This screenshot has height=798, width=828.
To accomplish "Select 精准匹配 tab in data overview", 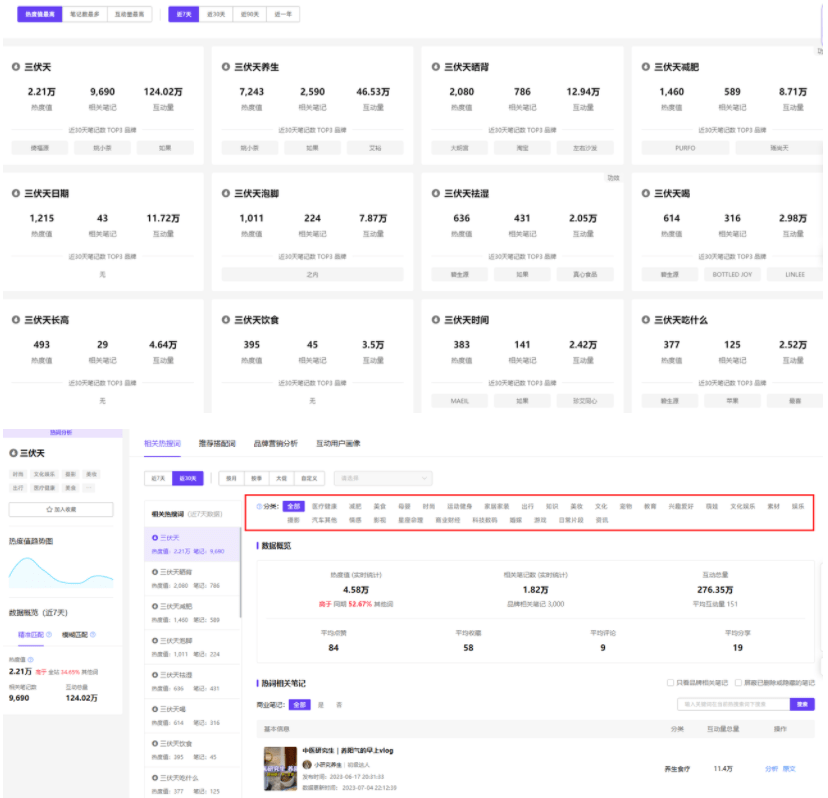I will (31, 634).
